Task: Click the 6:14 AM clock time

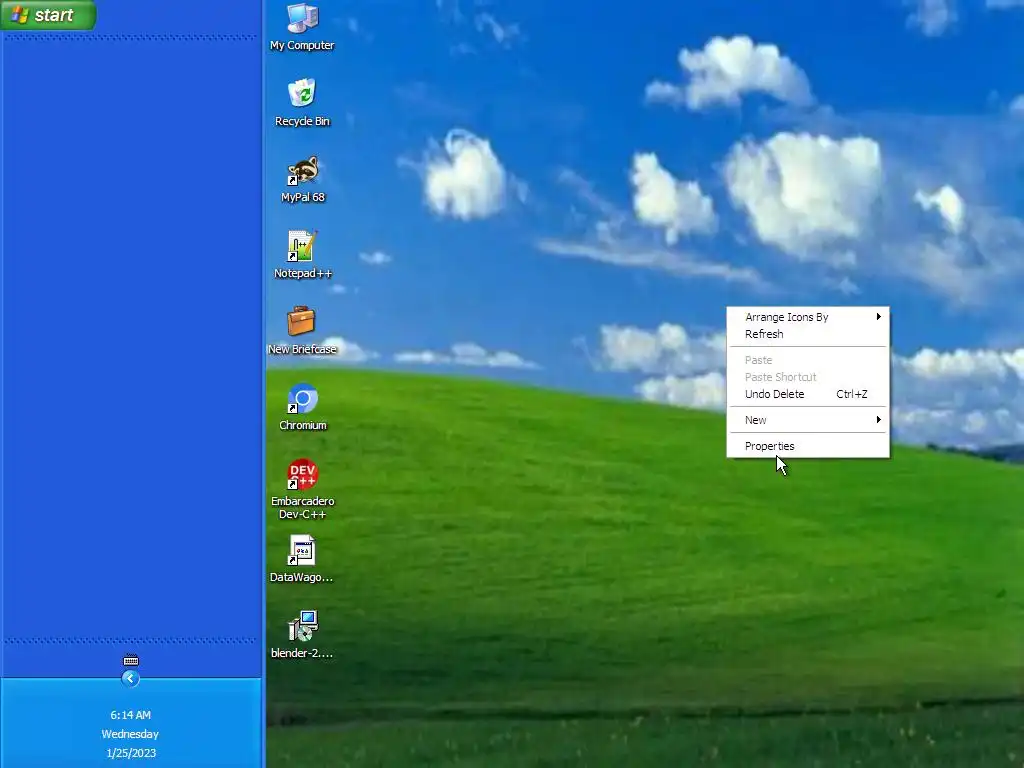Action: tap(131, 715)
